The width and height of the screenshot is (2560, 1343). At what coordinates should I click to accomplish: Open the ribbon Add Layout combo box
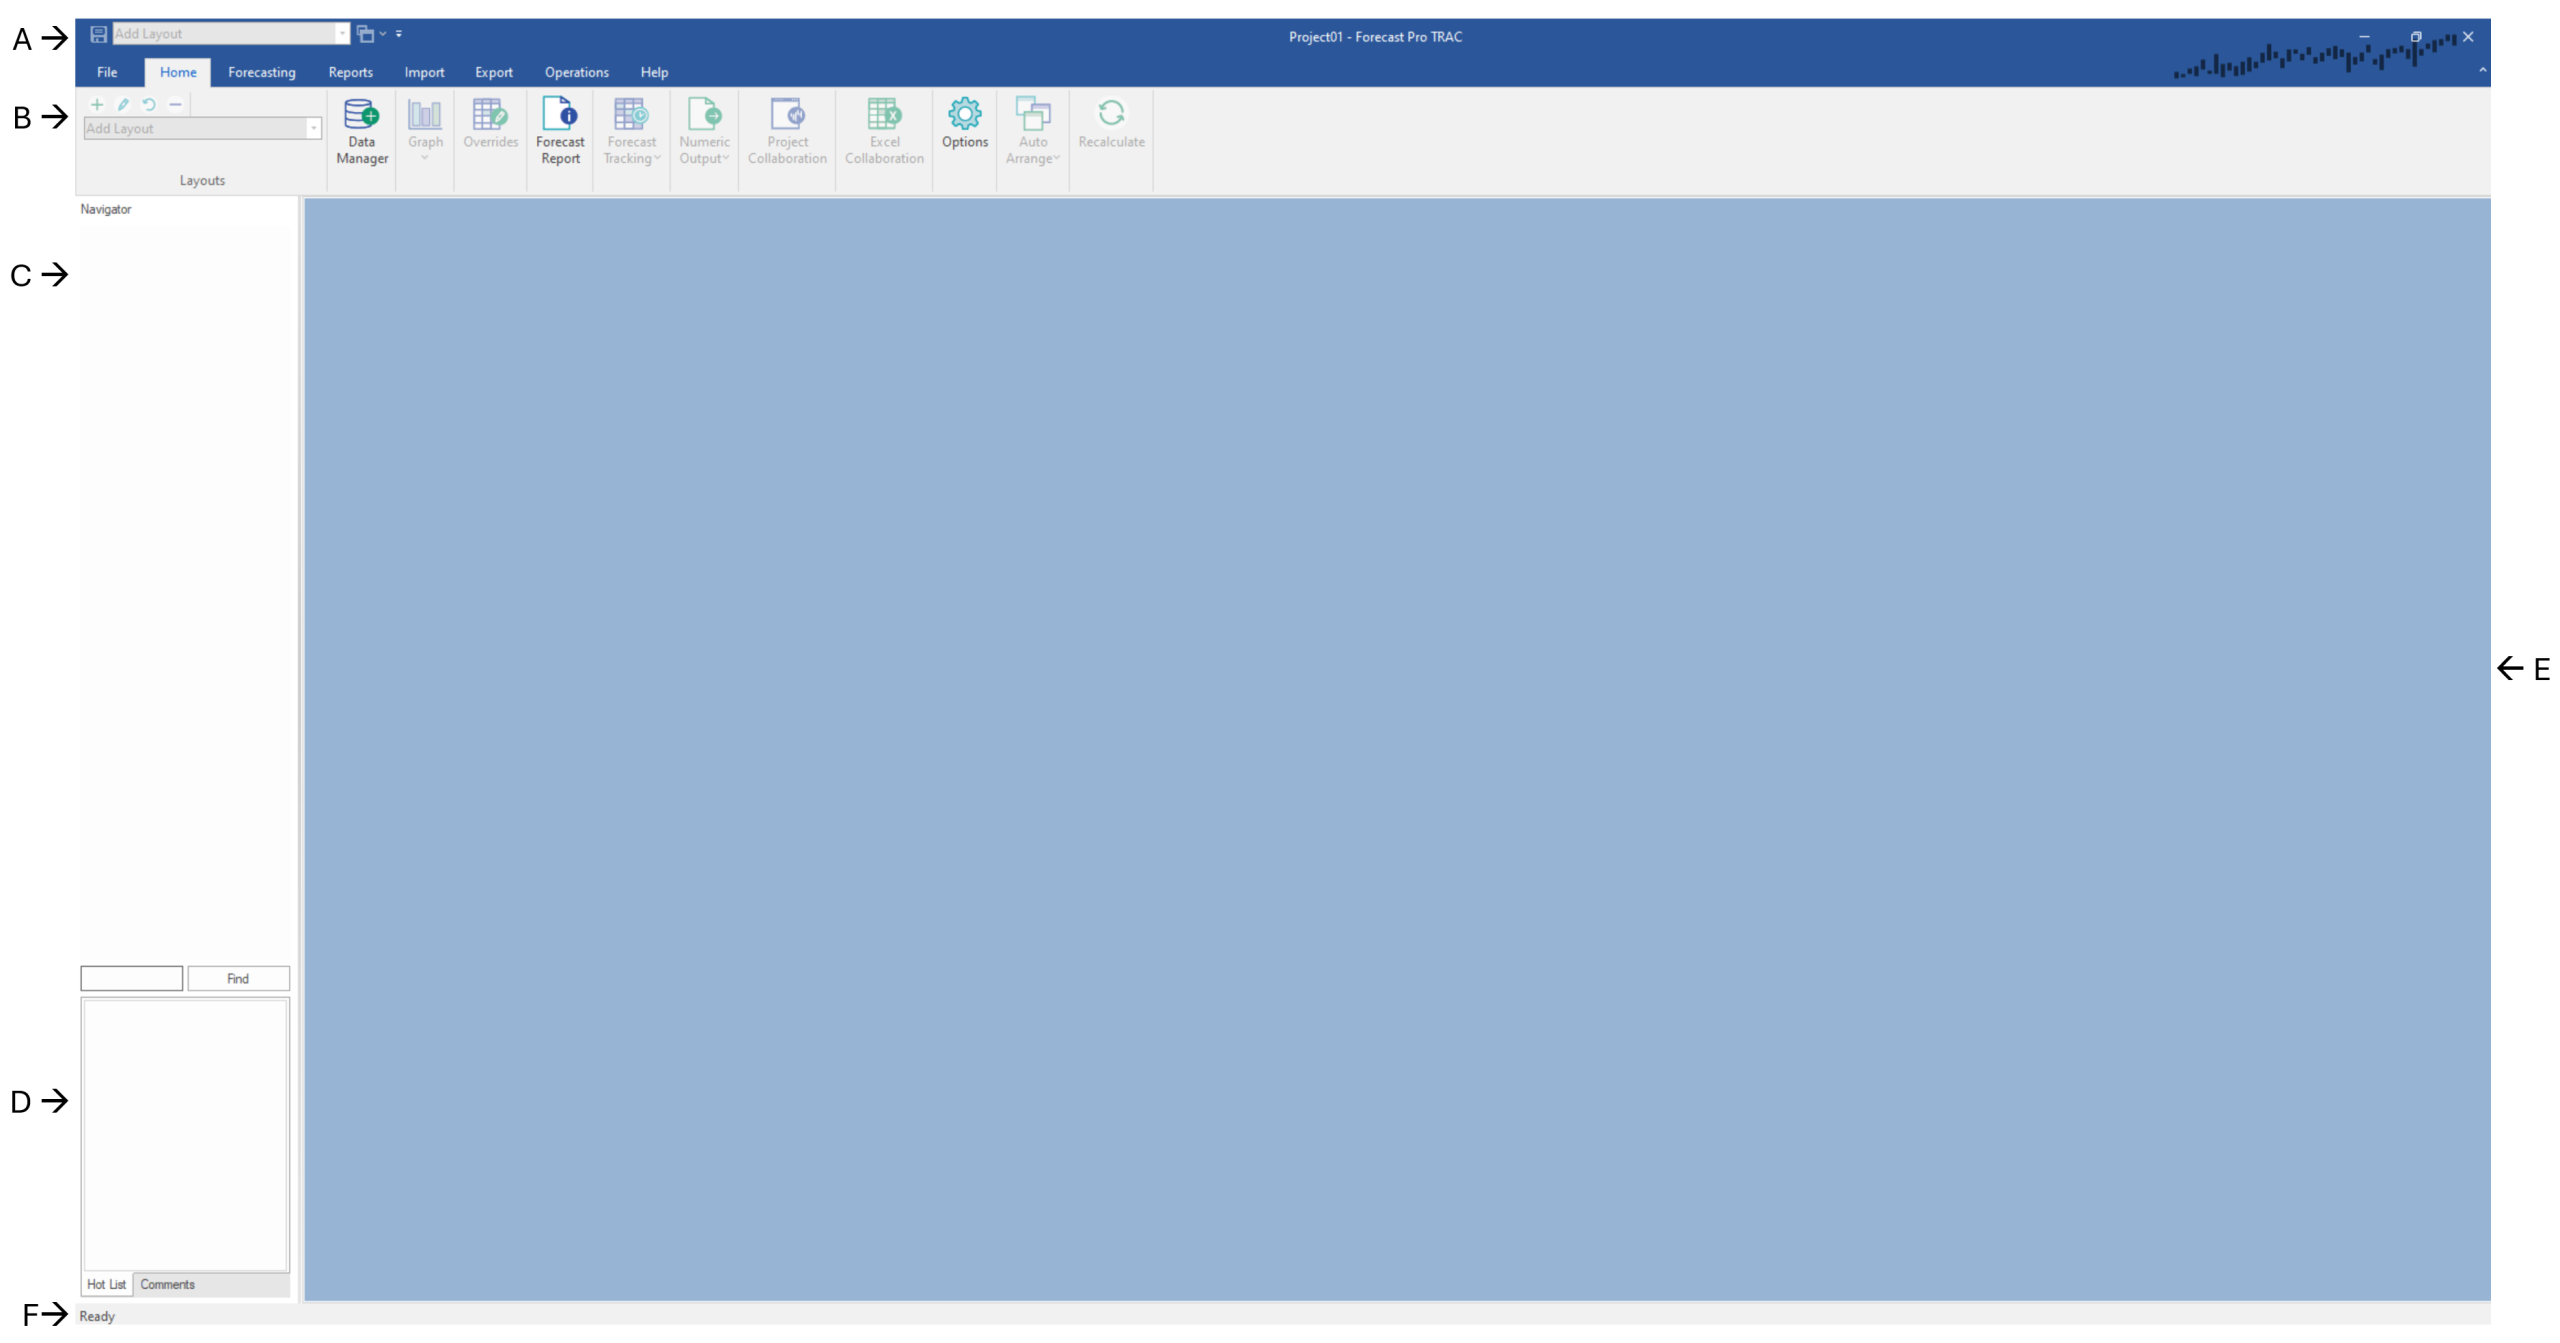pos(203,129)
